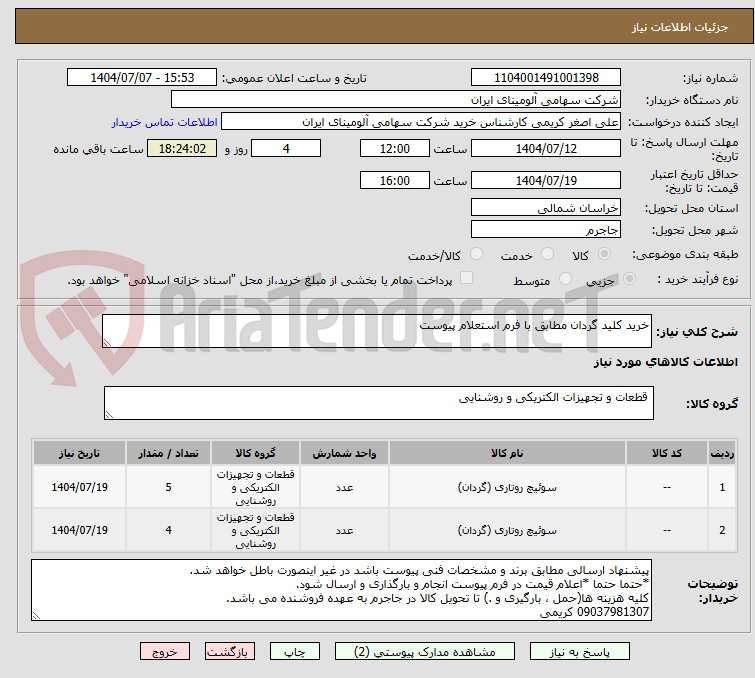
Task: Click the 12:00 time field
Action: point(394,148)
